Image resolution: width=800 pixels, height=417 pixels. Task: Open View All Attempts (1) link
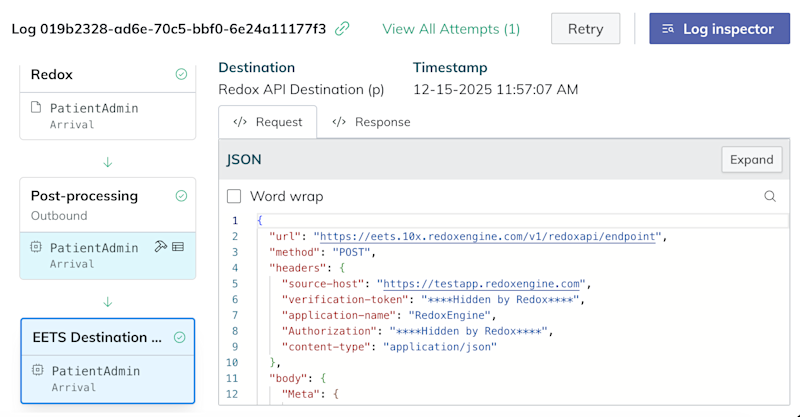pos(451,29)
